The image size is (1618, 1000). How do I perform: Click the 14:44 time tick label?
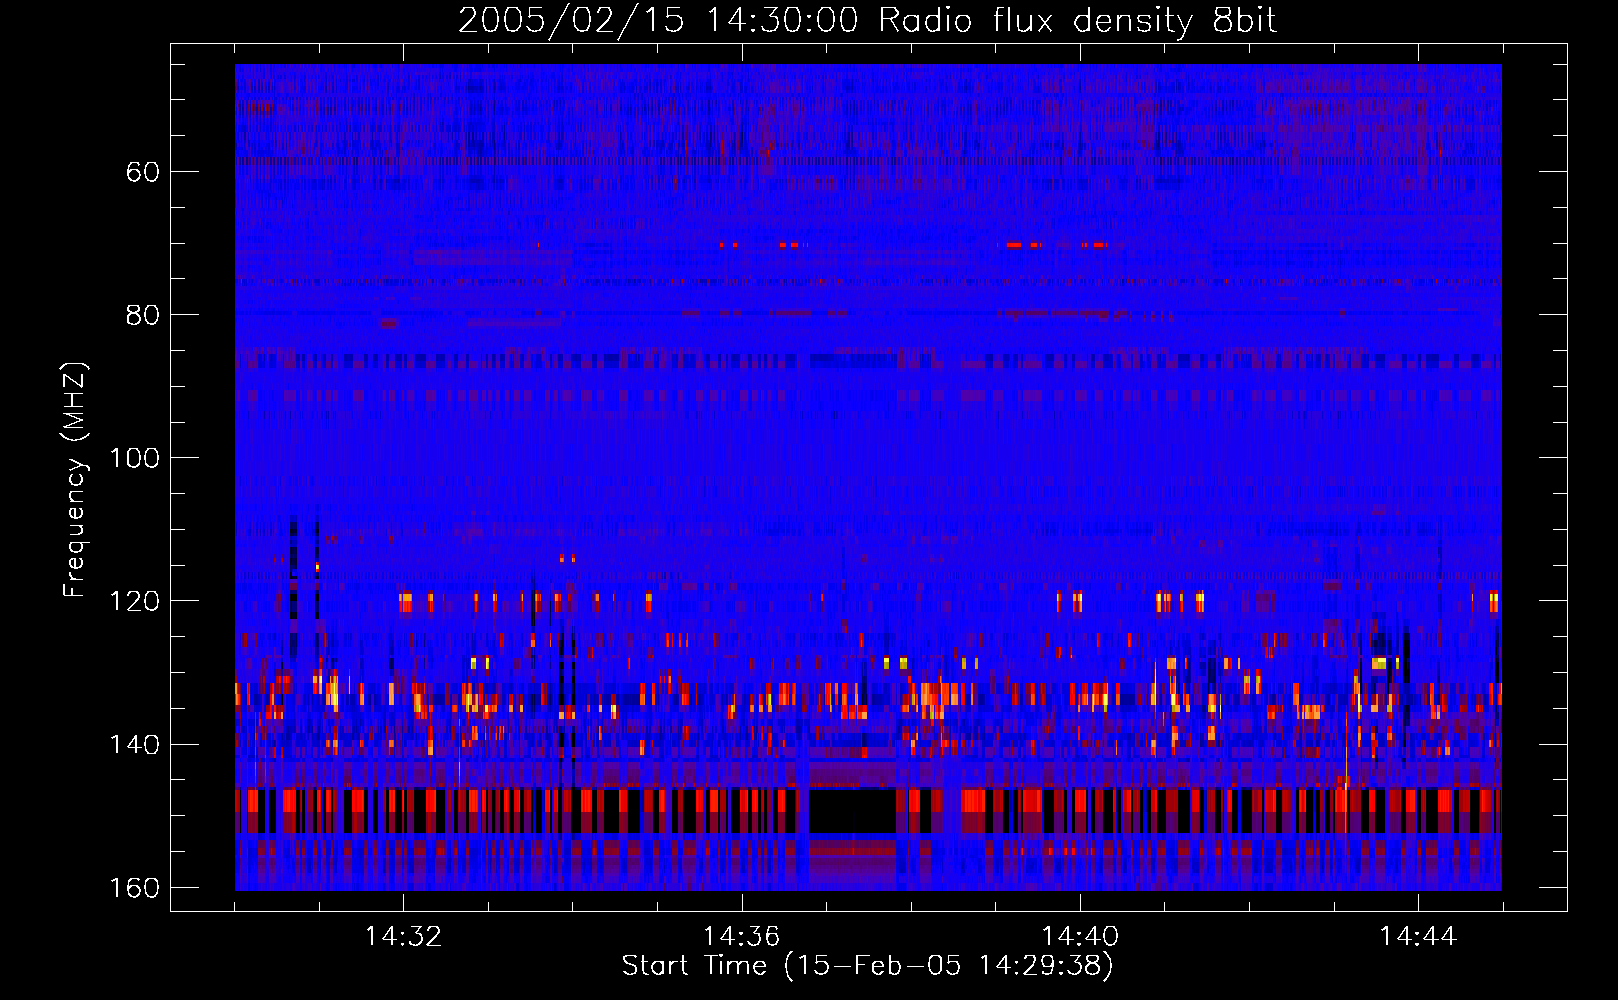pyautogui.click(x=1418, y=937)
